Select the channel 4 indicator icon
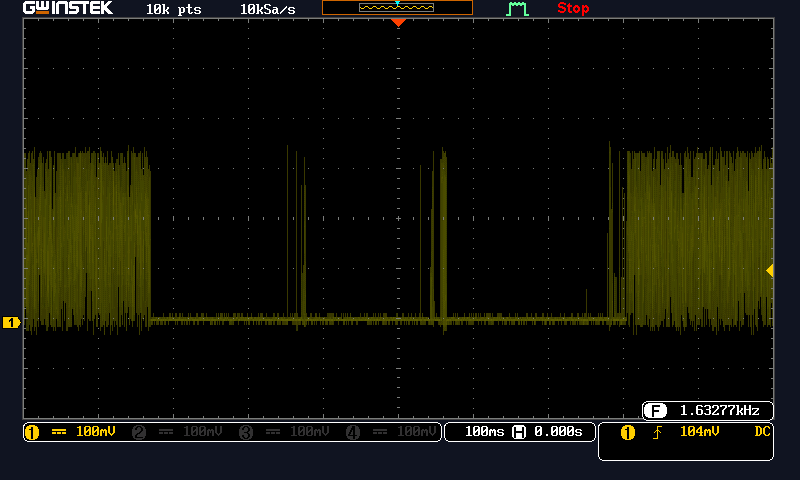800x480 pixels. (x=353, y=433)
